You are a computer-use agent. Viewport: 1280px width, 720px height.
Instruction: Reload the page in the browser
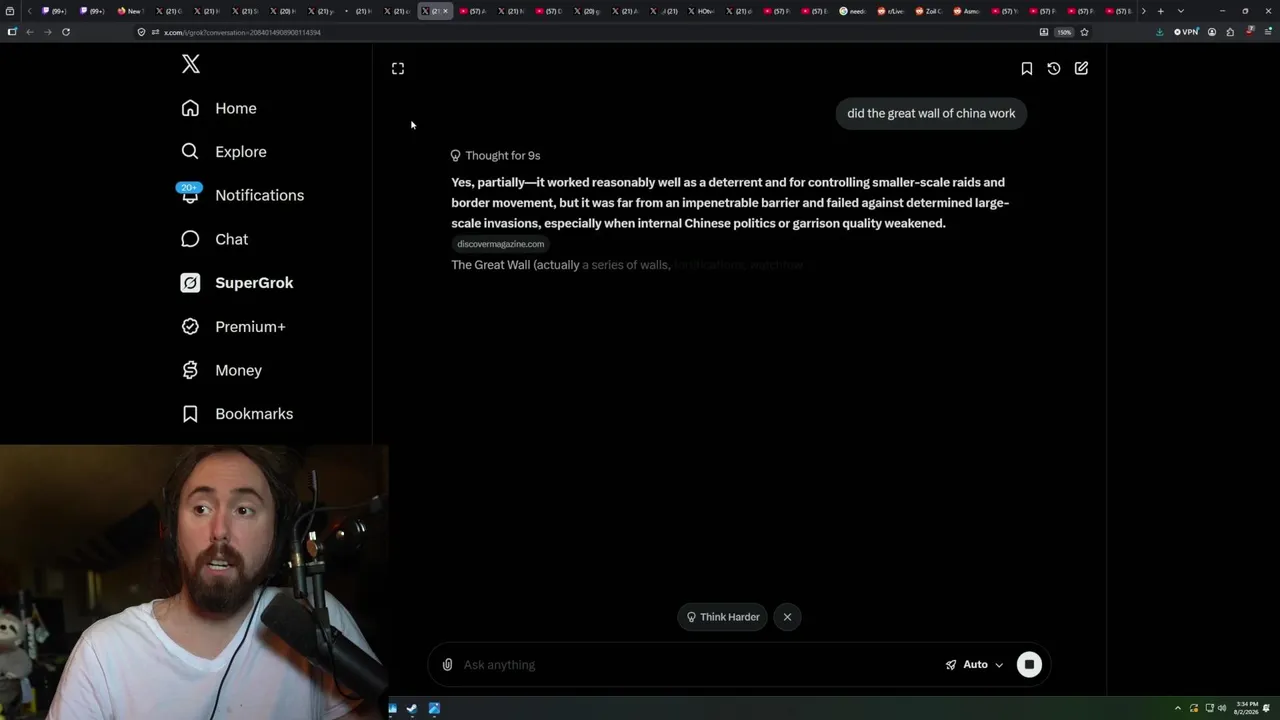point(66,32)
